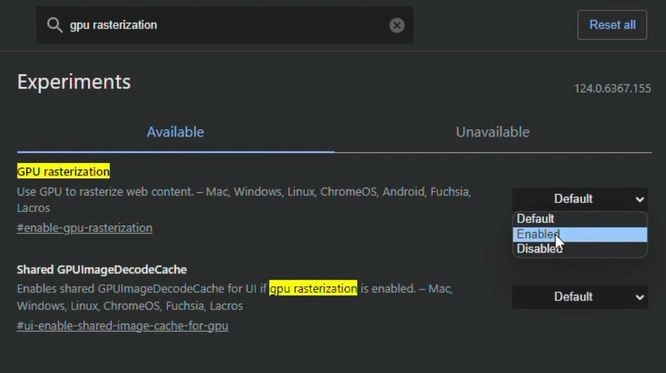Screen dimensions: 666x373
Task: Click the Experiments heading
Action: [x=74, y=82]
